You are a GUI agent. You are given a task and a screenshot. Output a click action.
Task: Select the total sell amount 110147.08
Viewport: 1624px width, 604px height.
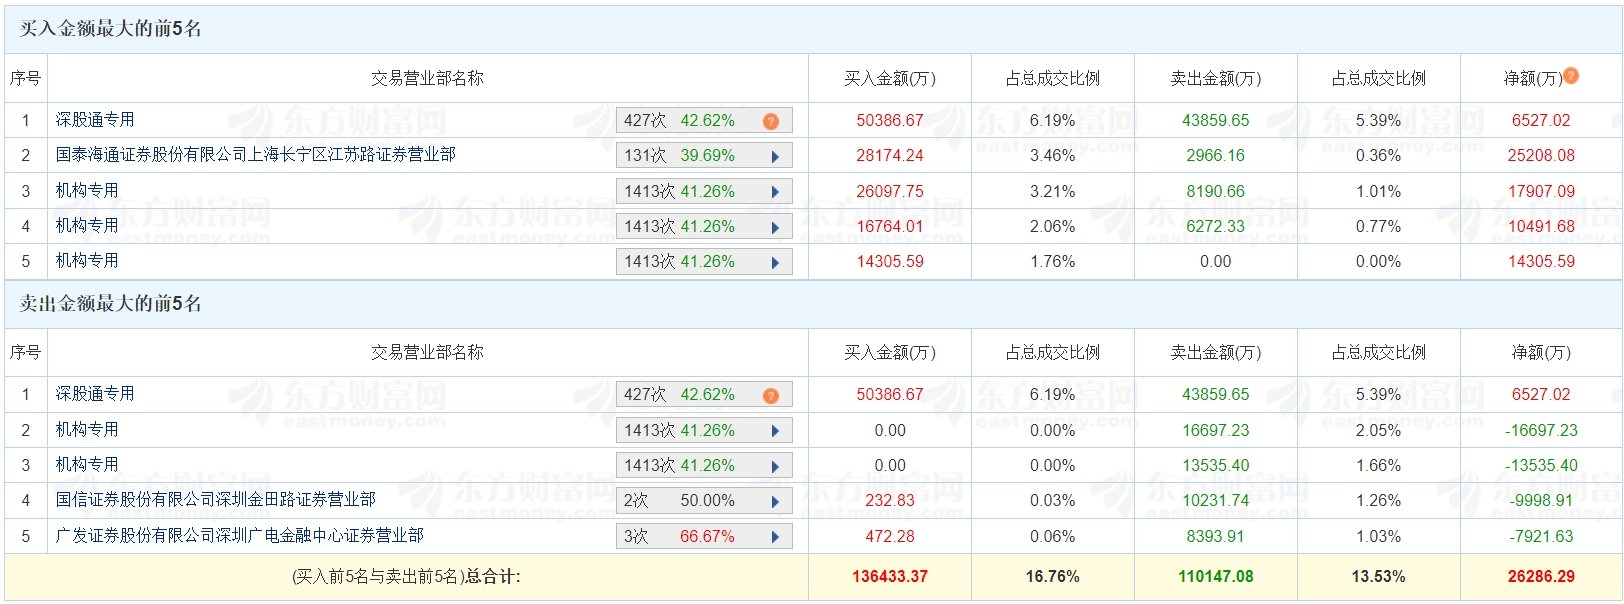pos(1216,576)
